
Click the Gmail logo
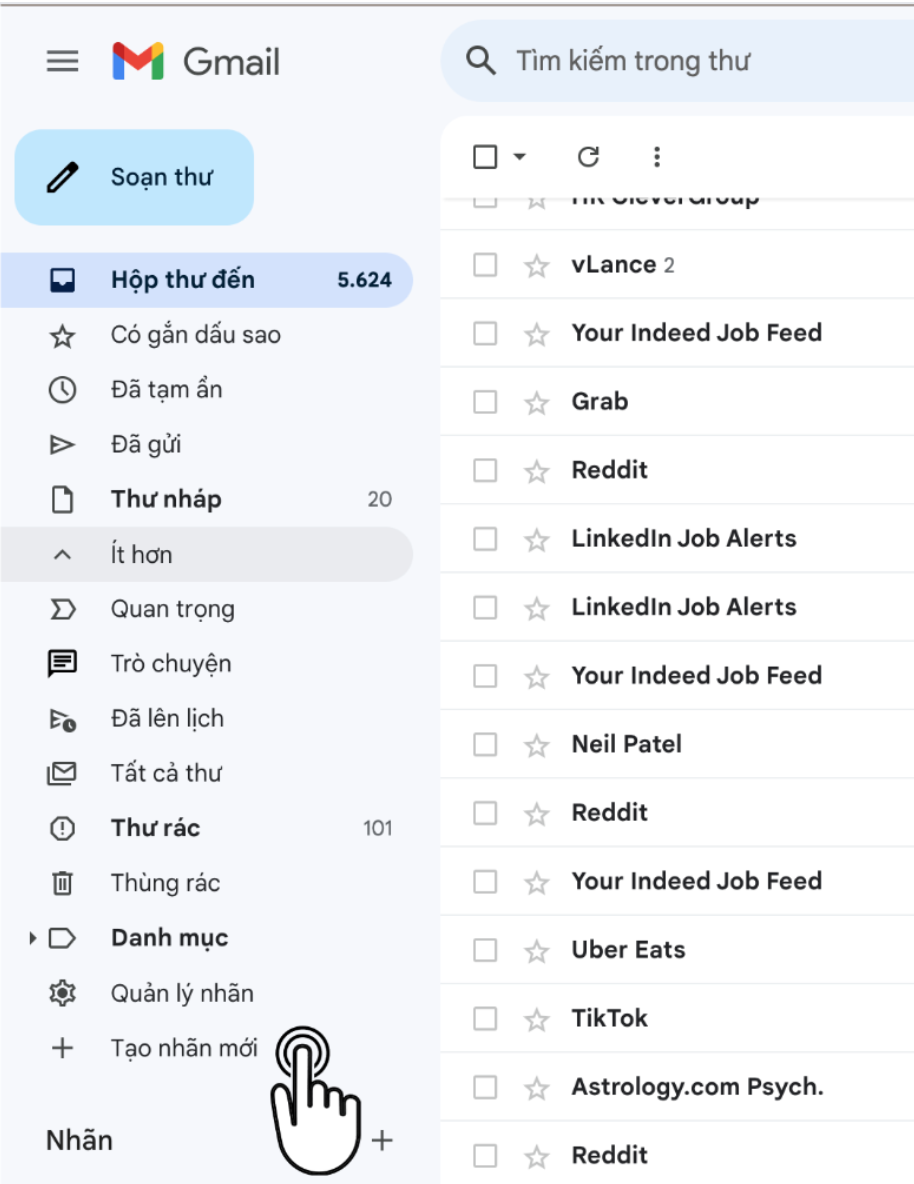click(x=196, y=61)
